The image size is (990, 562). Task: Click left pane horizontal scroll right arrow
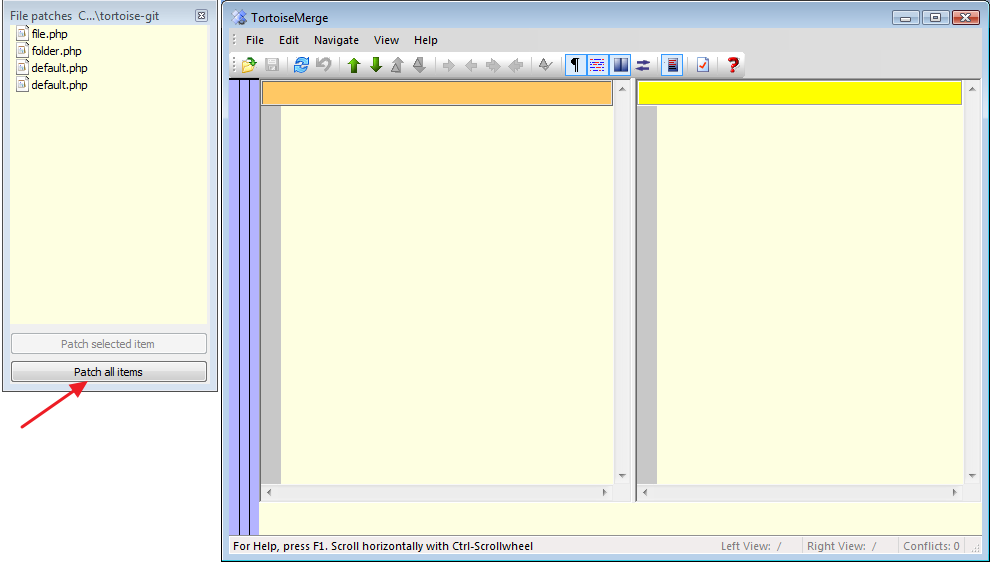[605, 493]
